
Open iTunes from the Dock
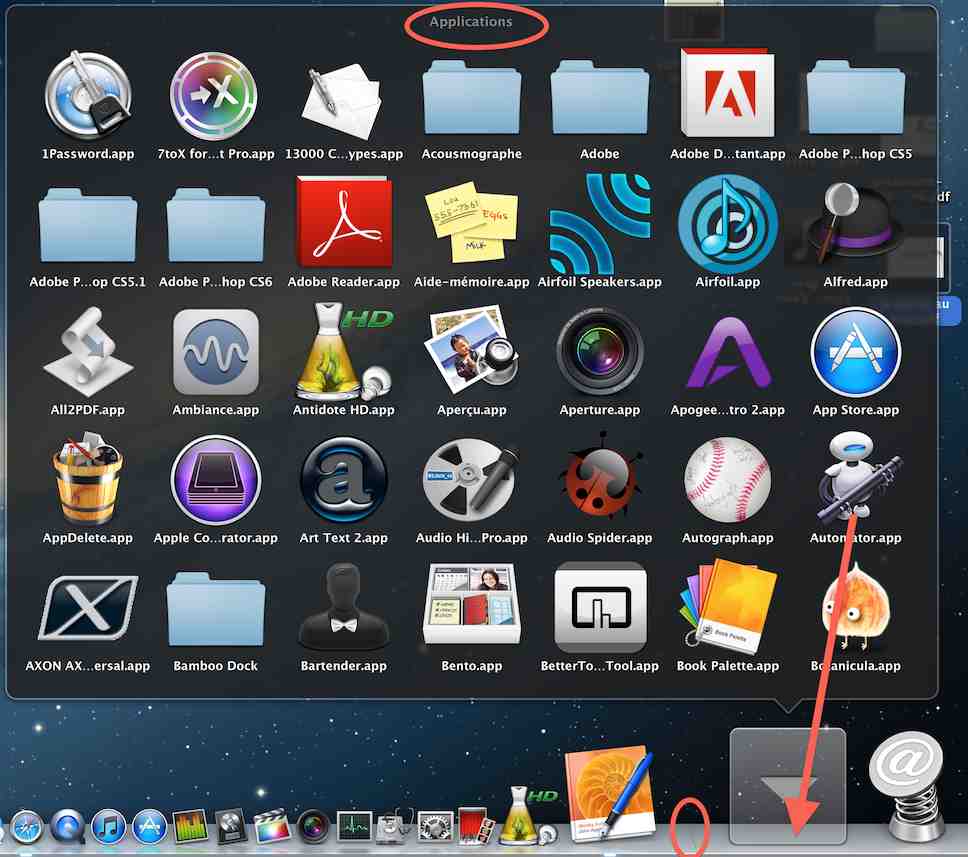click(109, 827)
